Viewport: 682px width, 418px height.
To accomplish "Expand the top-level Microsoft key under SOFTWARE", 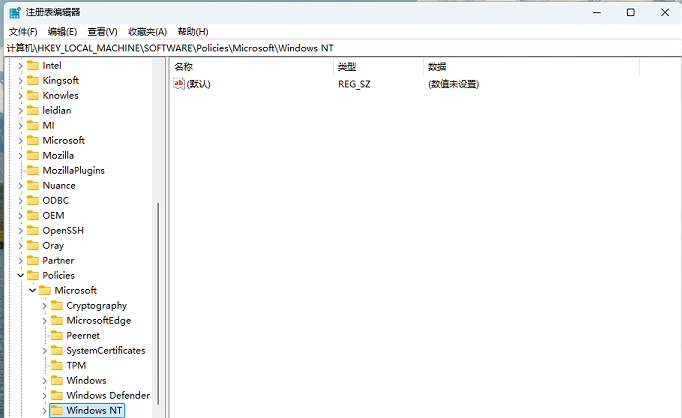I will tap(20, 141).
